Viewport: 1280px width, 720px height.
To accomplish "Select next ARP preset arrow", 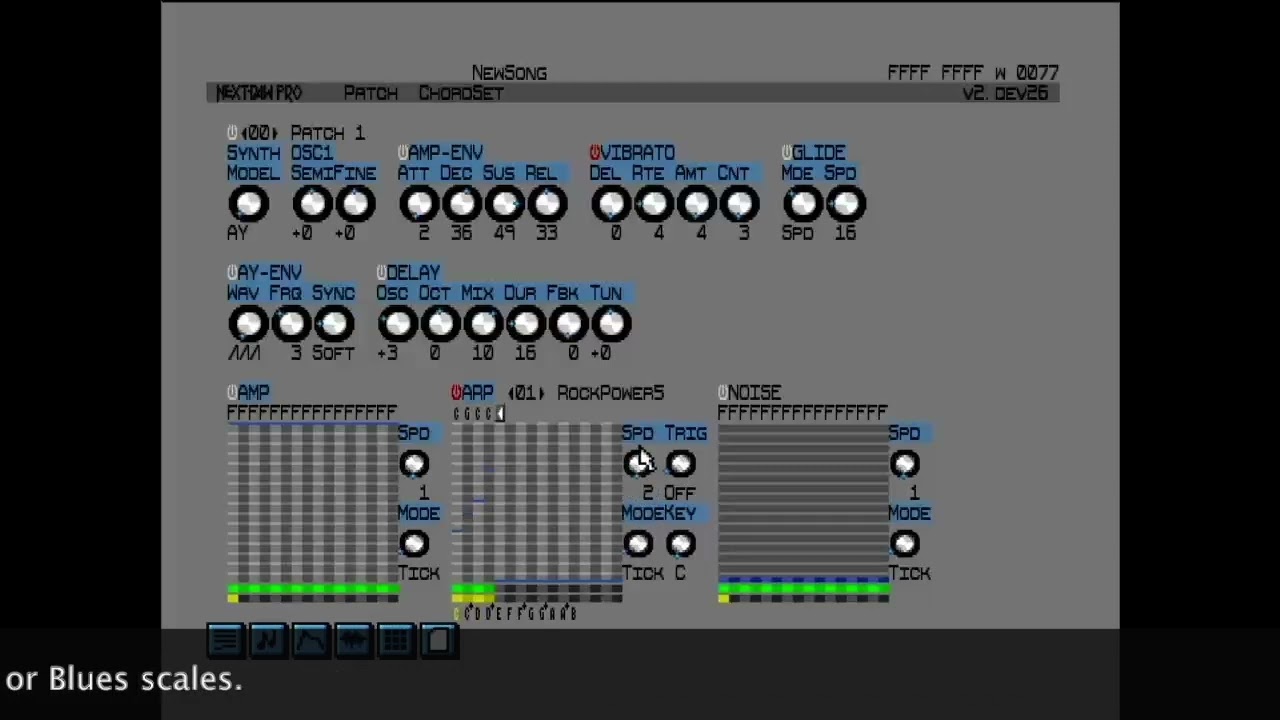I will point(543,393).
